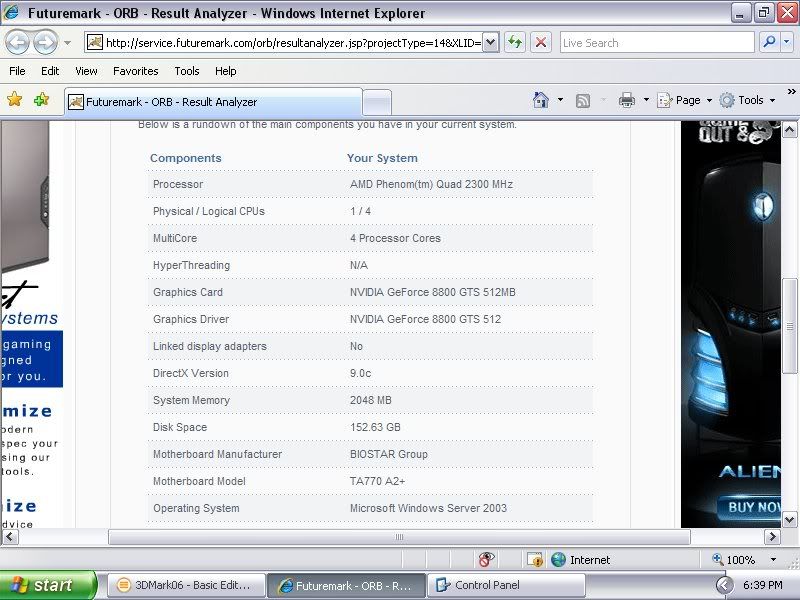Image resolution: width=800 pixels, height=600 pixels.
Task: Click the 6:39 PM system clock
Action: pos(762,585)
